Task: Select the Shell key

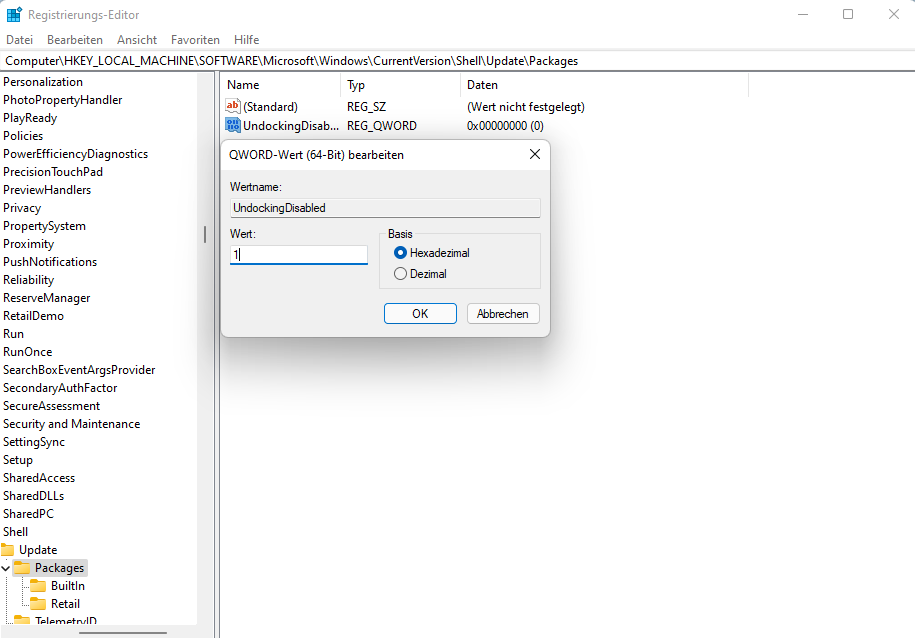Action: click(x=15, y=532)
